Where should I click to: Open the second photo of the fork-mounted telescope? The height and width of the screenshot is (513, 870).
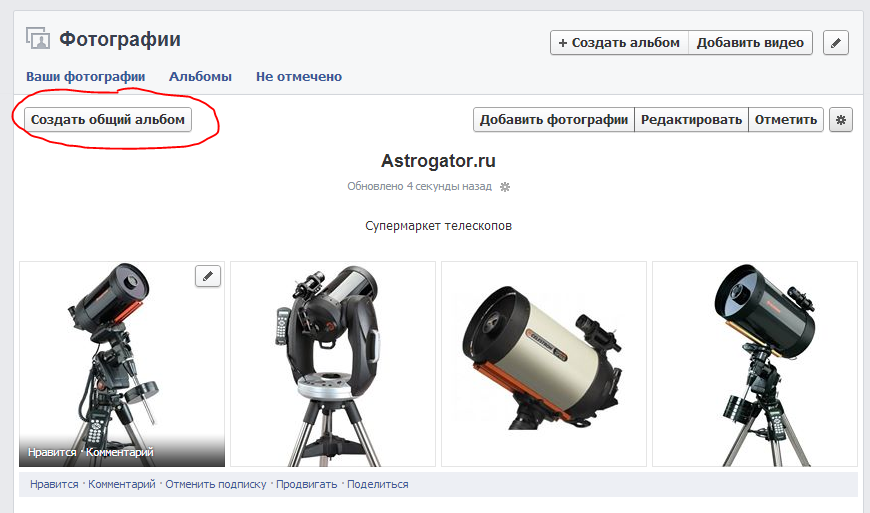333,364
